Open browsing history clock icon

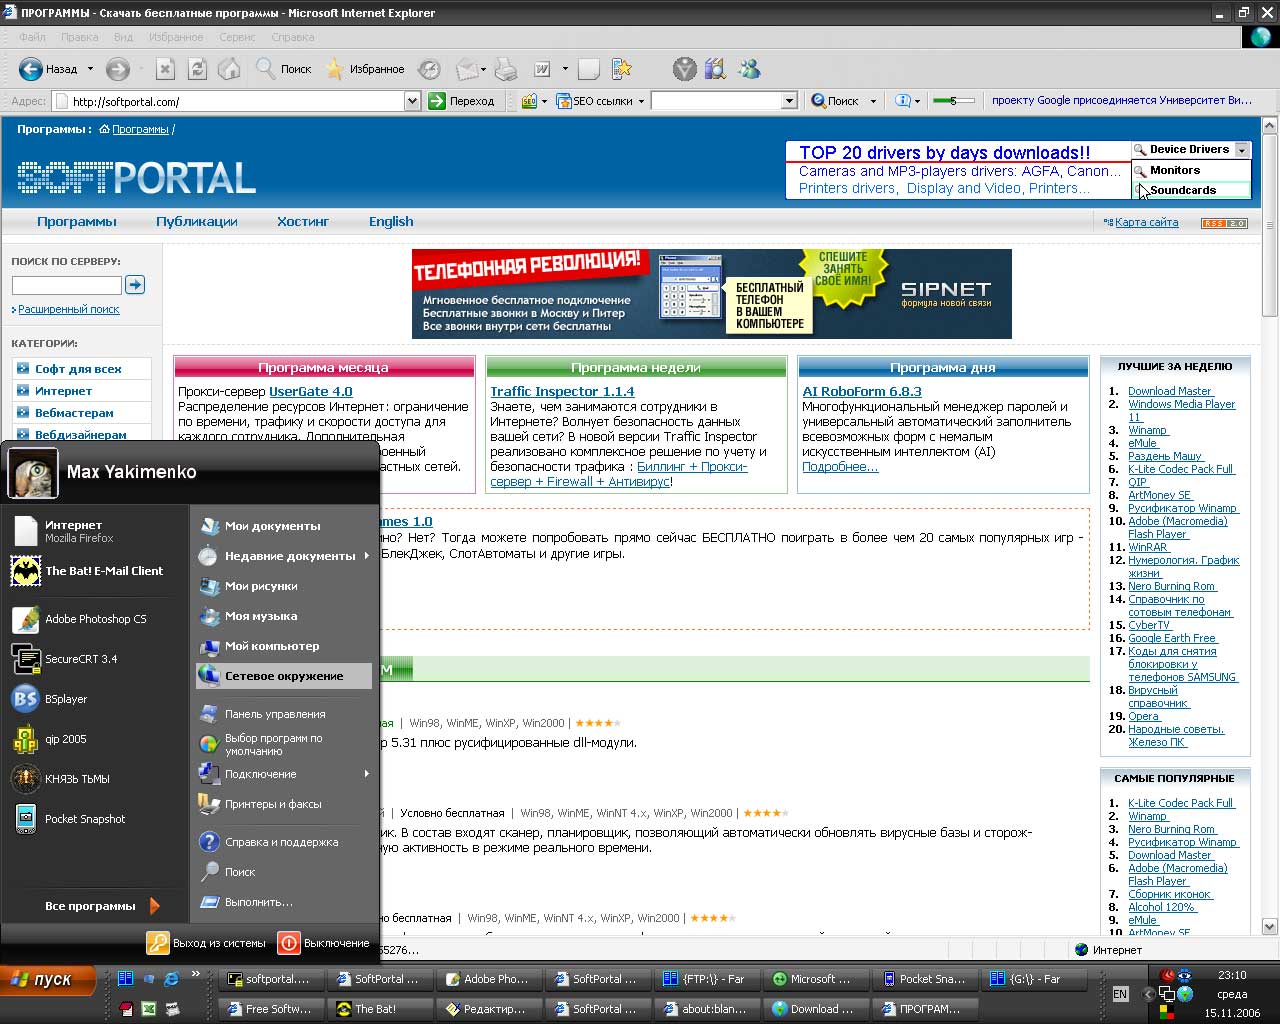(x=429, y=69)
